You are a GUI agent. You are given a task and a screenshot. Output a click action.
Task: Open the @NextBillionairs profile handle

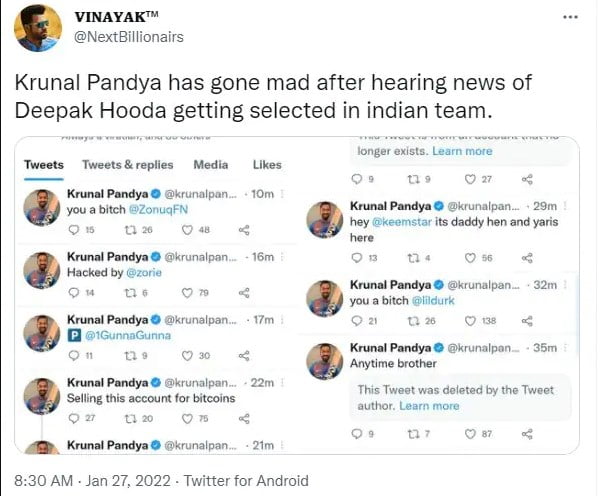[x=129, y=37]
